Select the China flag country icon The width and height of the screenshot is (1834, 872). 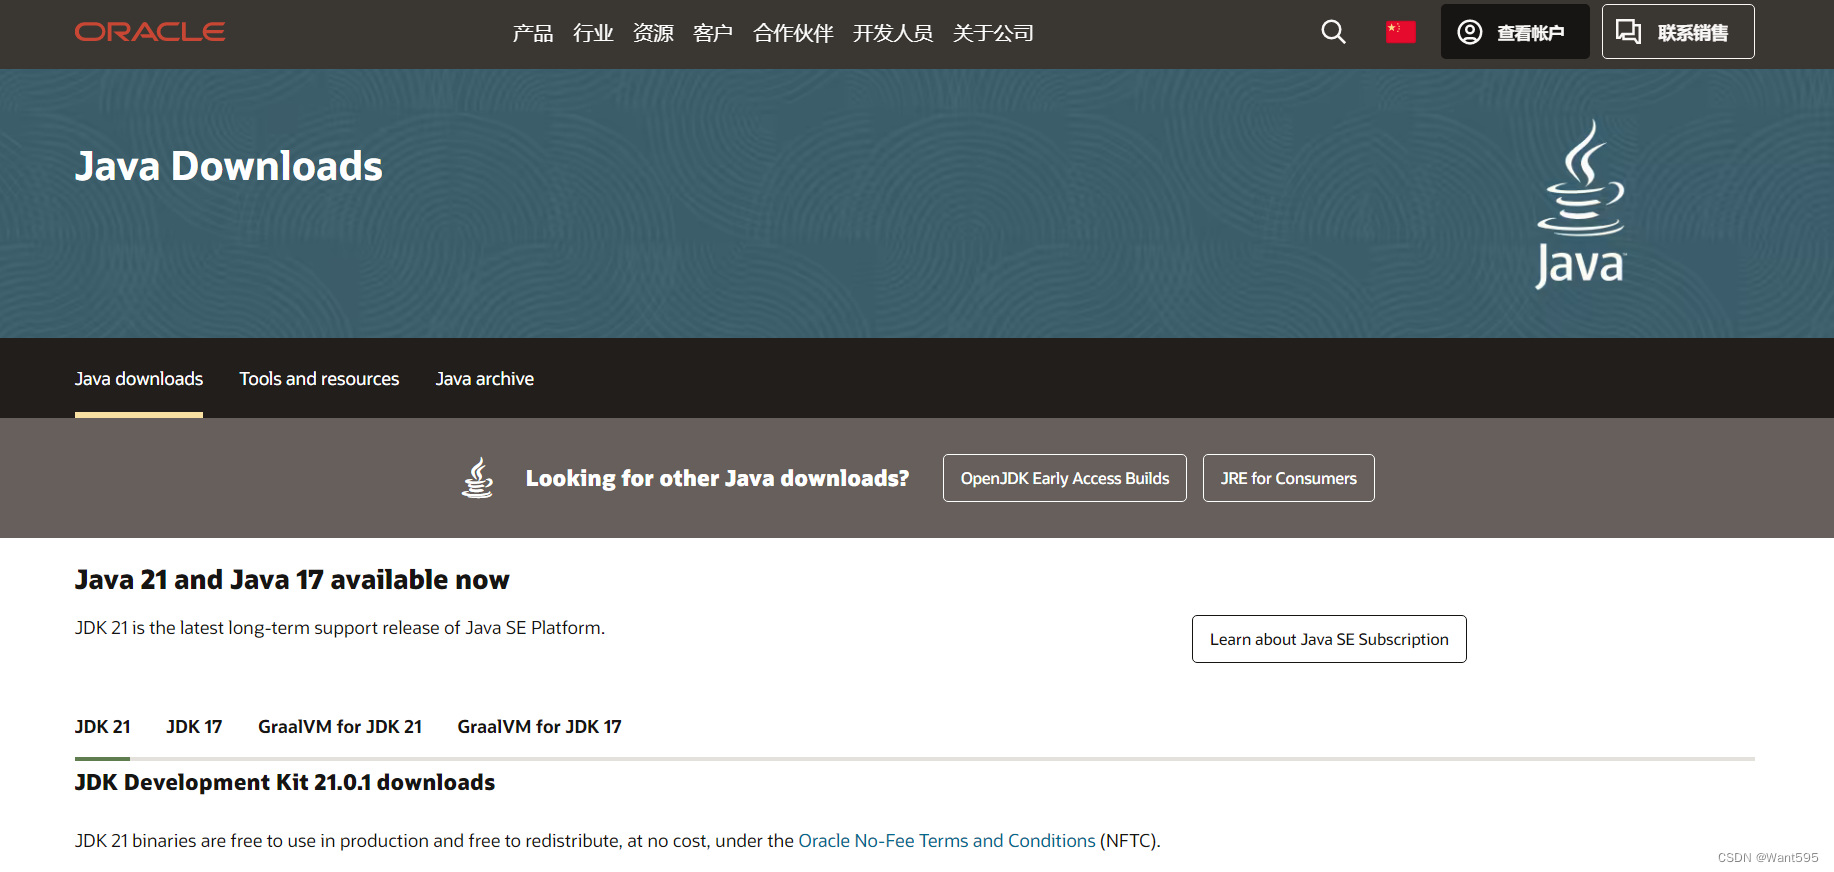click(x=1400, y=32)
